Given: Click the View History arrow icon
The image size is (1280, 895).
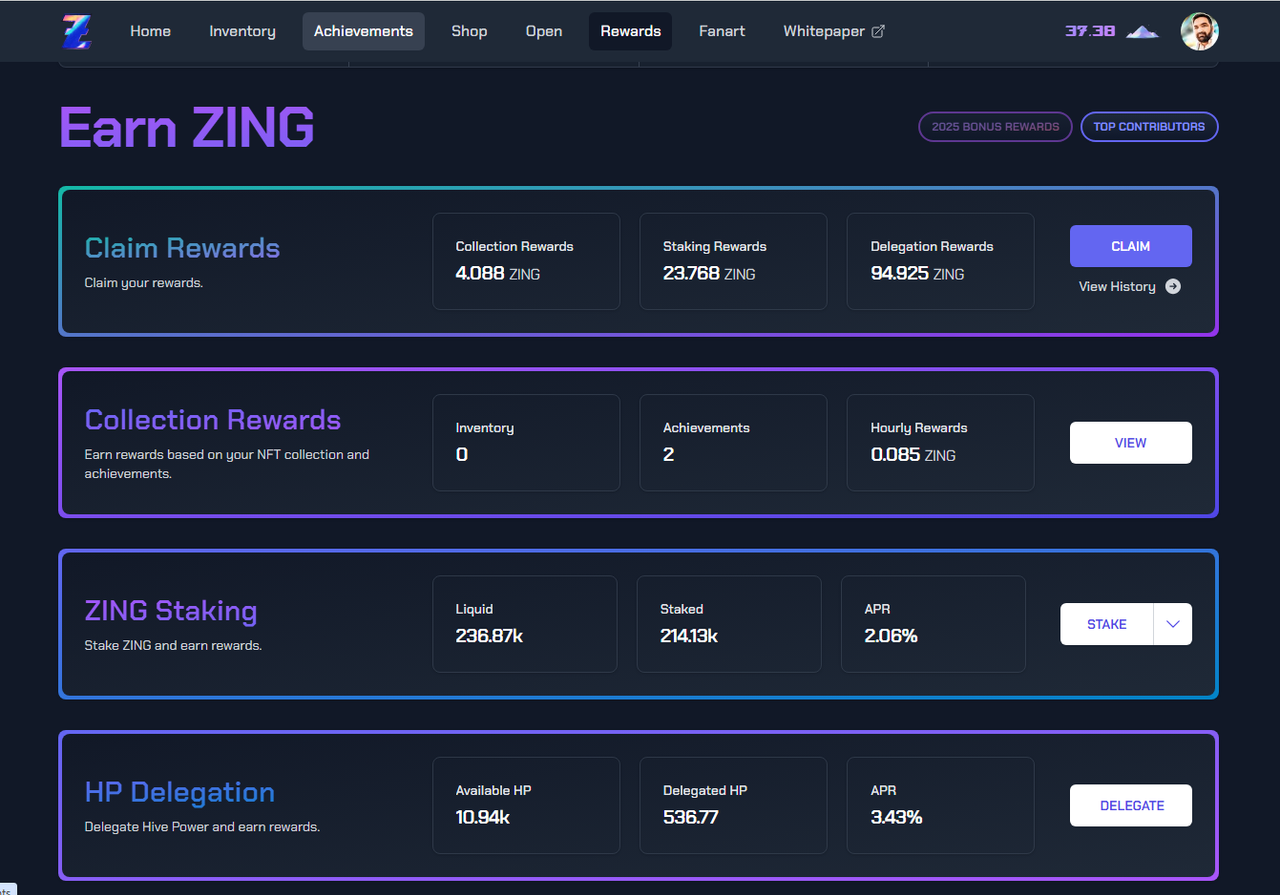Looking at the screenshot, I should click(1173, 287).
